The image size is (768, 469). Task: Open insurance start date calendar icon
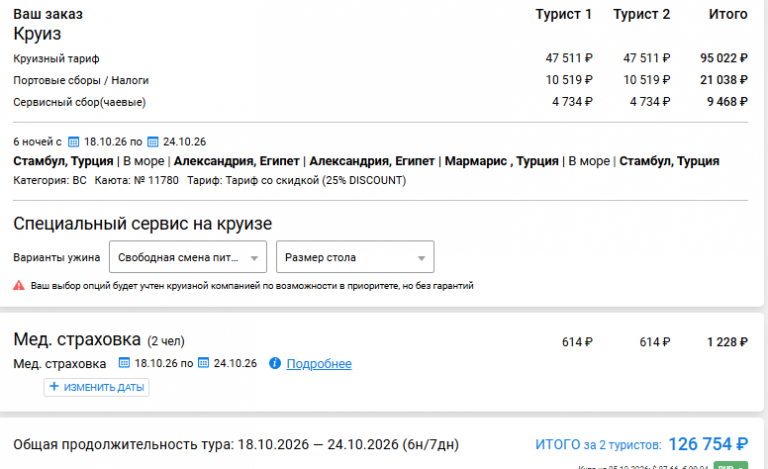click(124, 363)
